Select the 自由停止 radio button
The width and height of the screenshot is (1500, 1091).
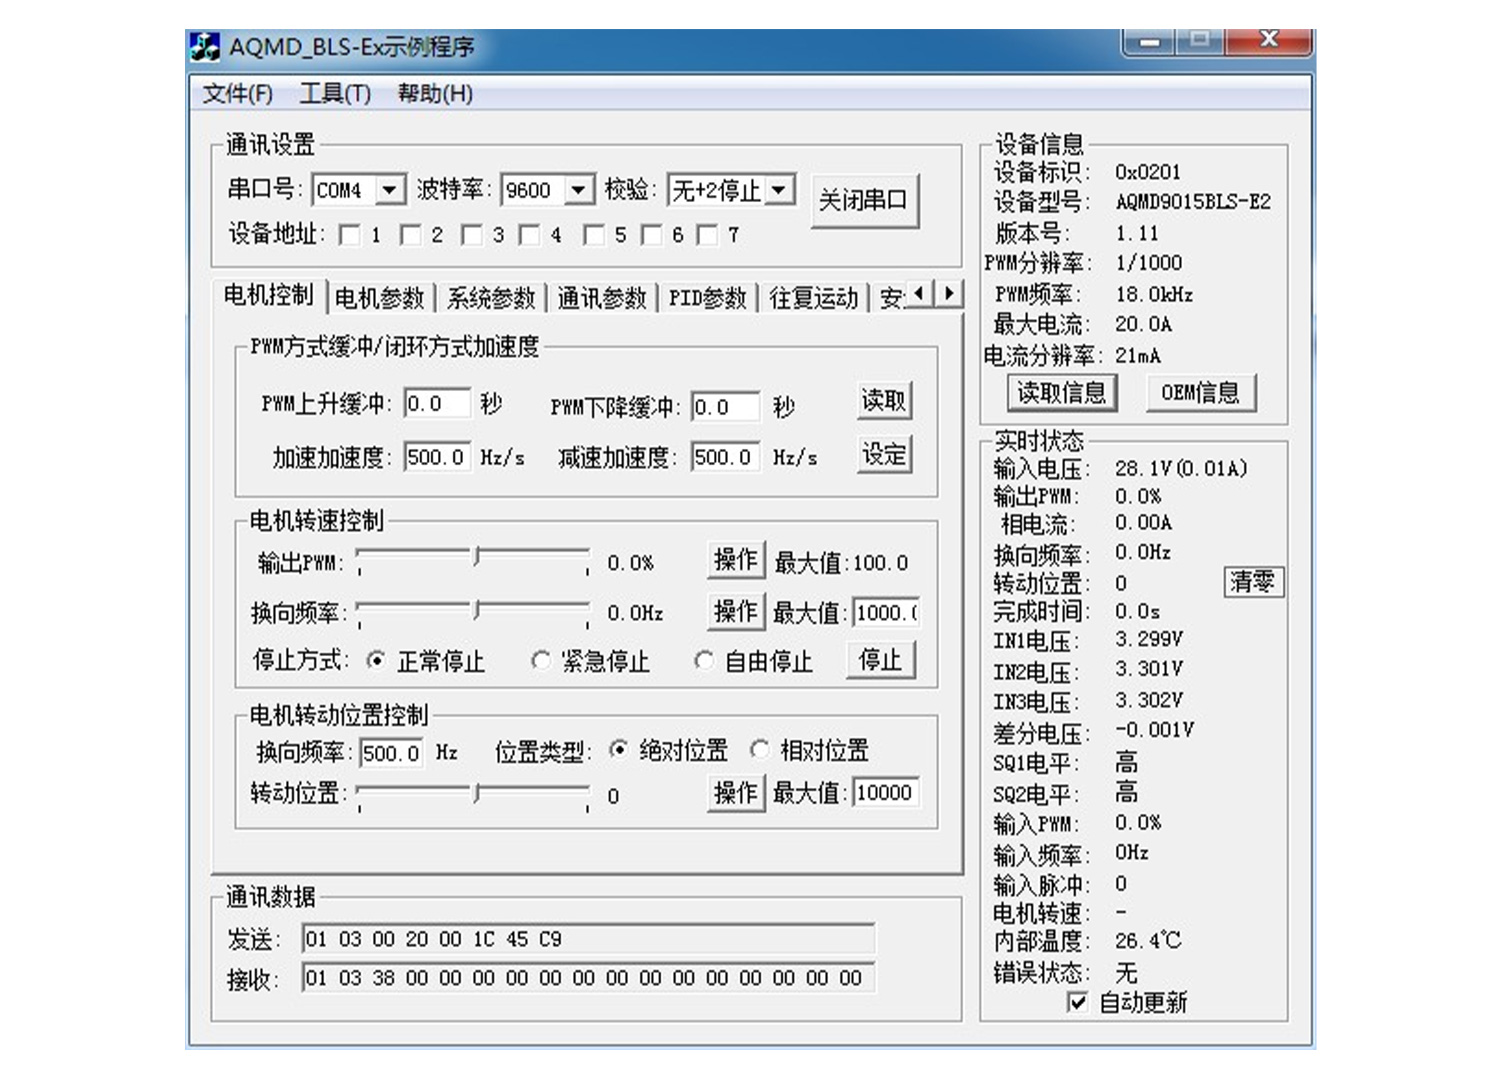(704, 660)
